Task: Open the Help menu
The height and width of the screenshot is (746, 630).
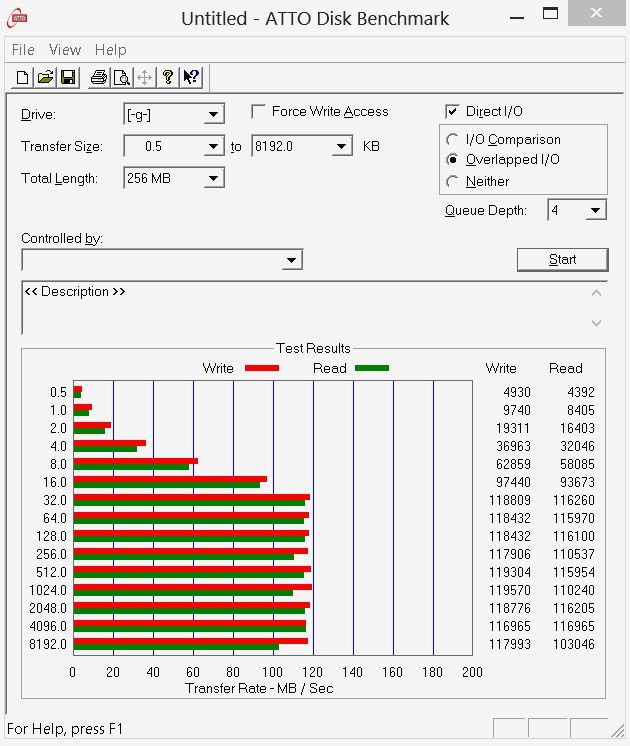Action: pyautogui.click(x=110, y=49)
